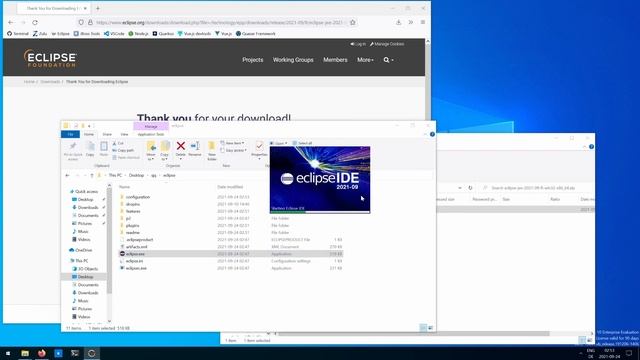640x360 pixels.
Task: Open Working Groups on the Eclipse site
Action: 293,60
